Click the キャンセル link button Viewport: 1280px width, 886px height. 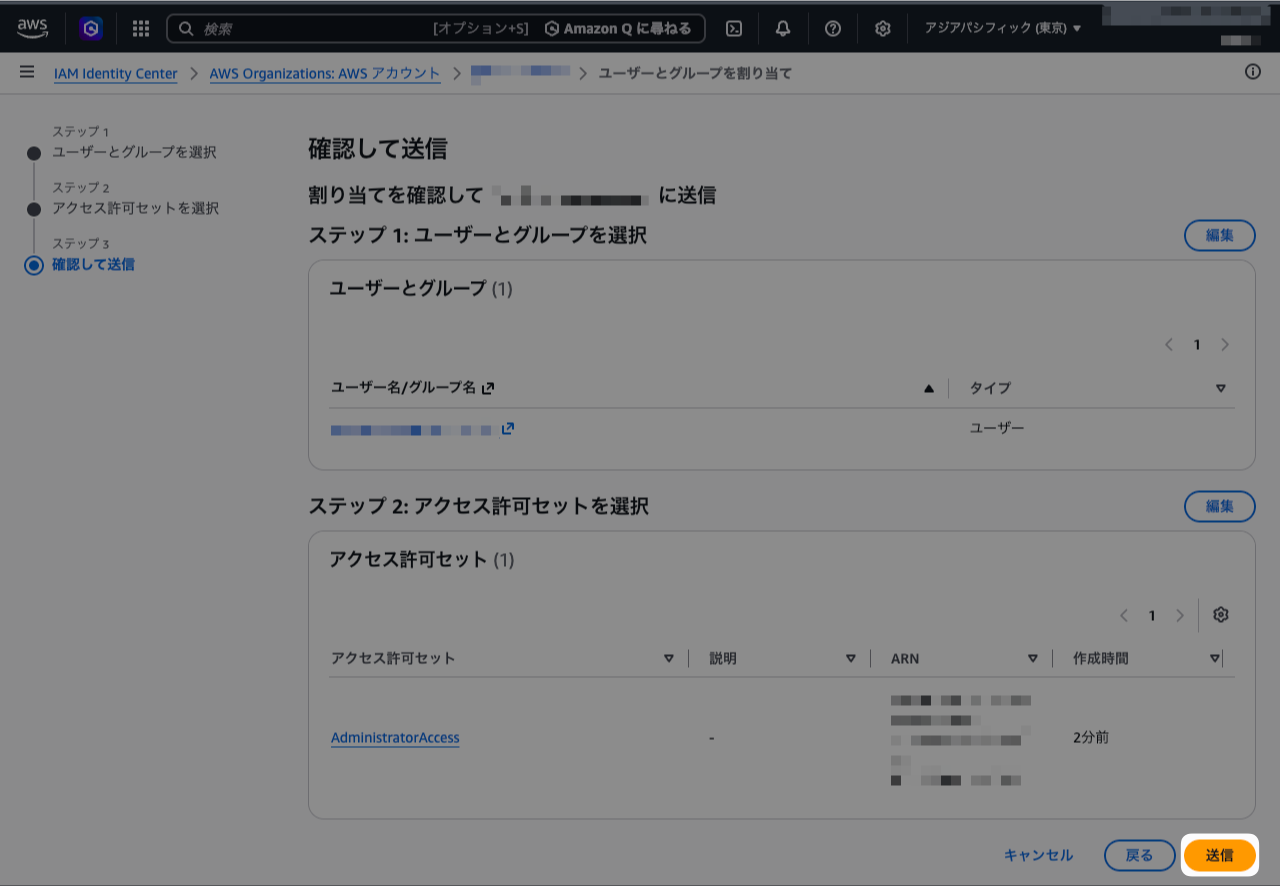click(1038, 855)
